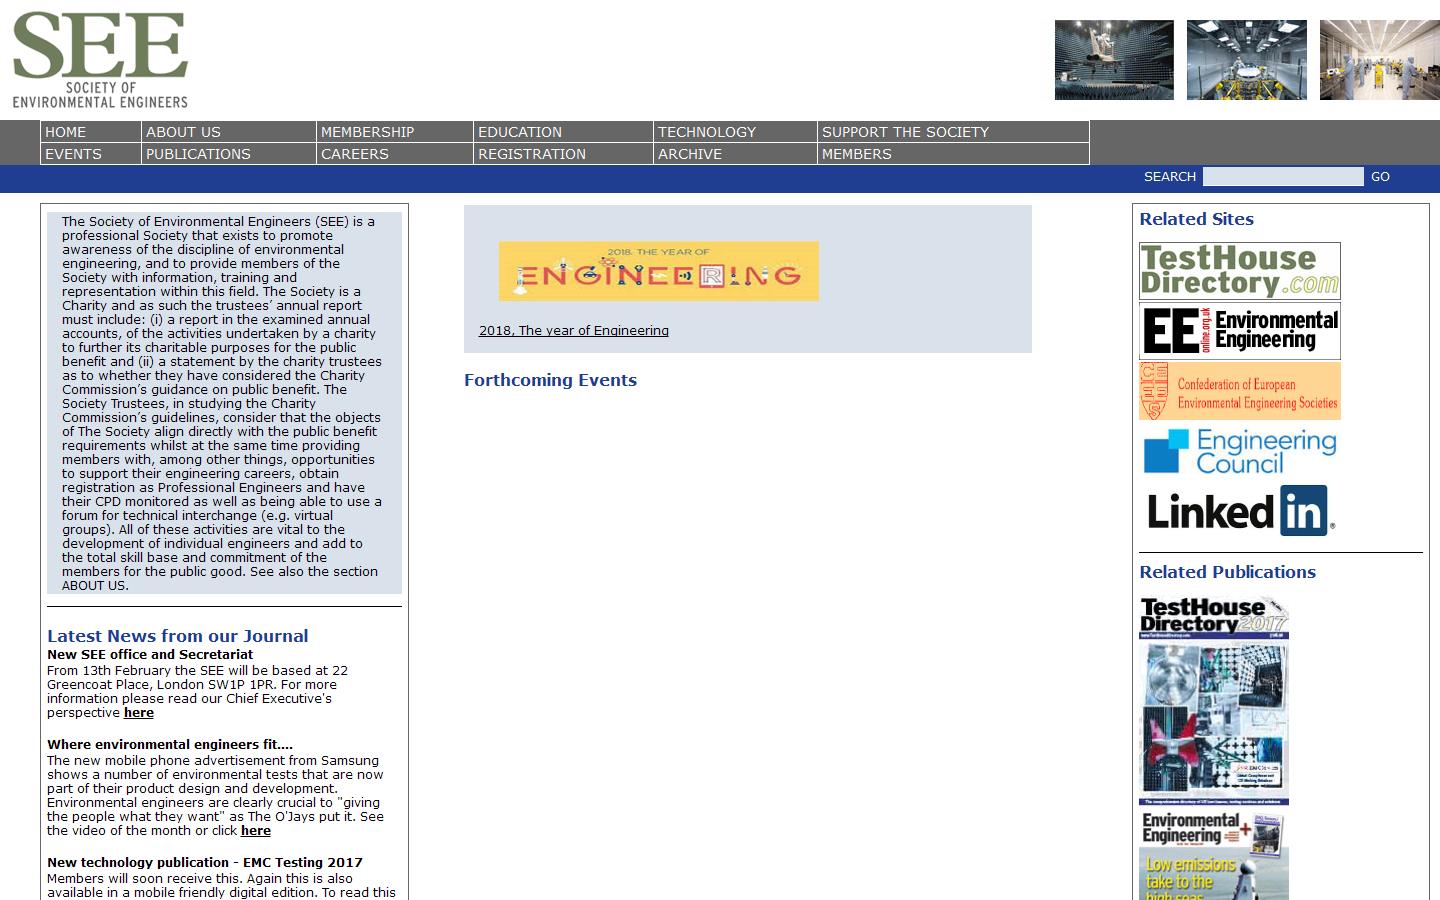Image resolution: width=1440 pixels, height=900 pixels.
Task: Click the 2018 Year of Engineering banner image
Action: click(658, 271)
